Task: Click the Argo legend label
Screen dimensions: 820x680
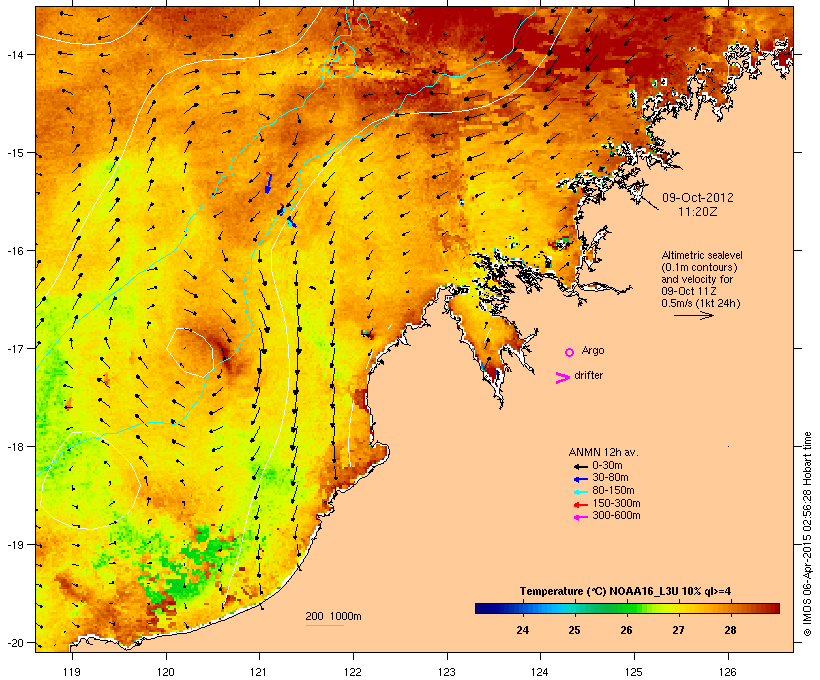Action: pos(593,350)
